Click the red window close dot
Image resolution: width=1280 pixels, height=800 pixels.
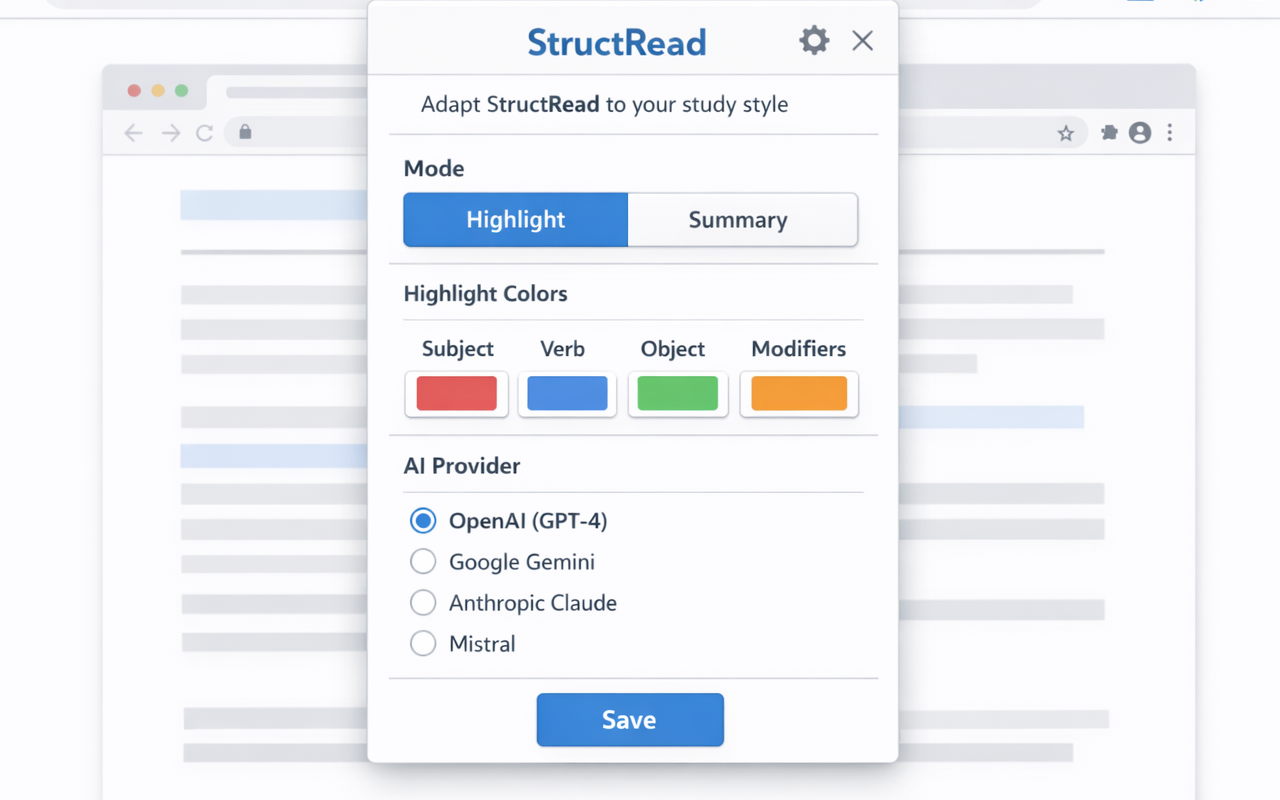pyautogui.click(x=134, y=91)
